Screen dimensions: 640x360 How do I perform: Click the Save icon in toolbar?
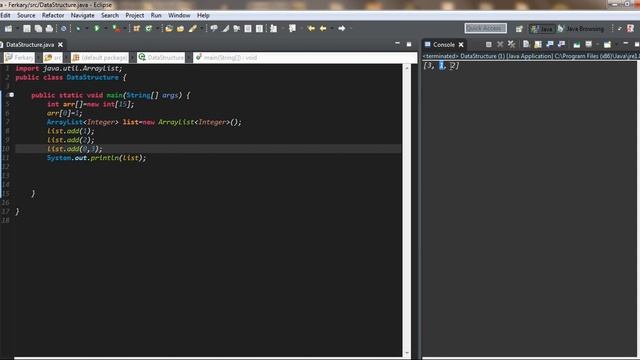(27, 29)
